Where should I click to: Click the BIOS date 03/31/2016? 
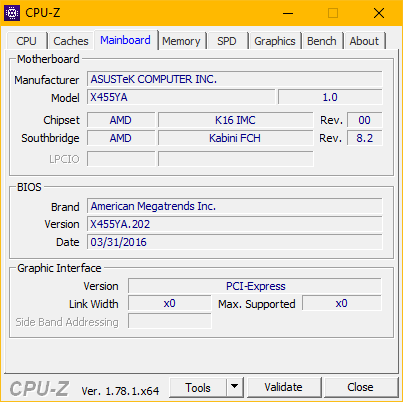pyautogui.click(x=235, y=242)
